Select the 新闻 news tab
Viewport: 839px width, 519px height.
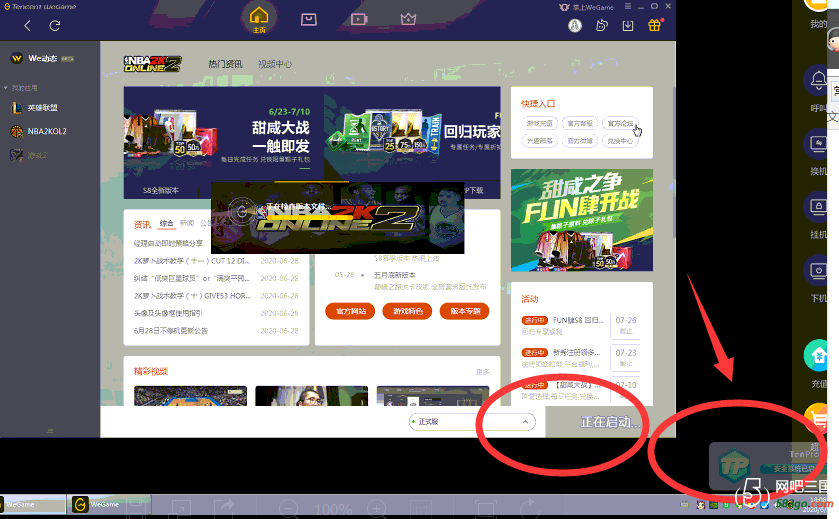click(x=187, y=223)
